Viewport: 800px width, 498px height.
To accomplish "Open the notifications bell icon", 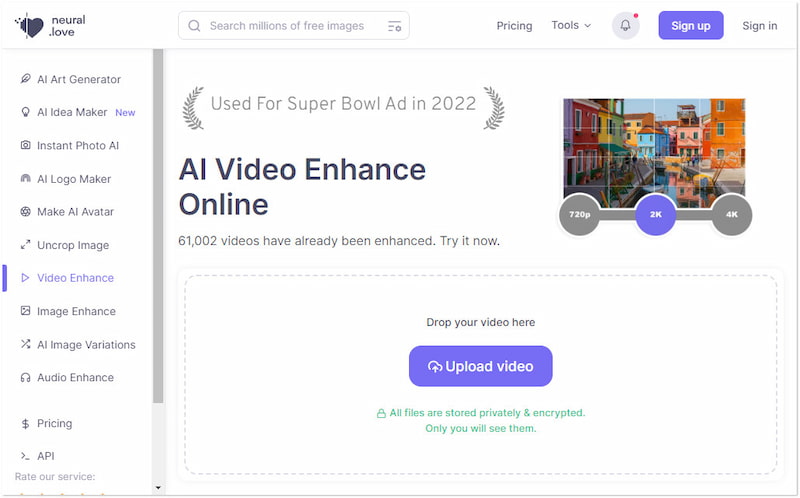I will coord(625,26).
